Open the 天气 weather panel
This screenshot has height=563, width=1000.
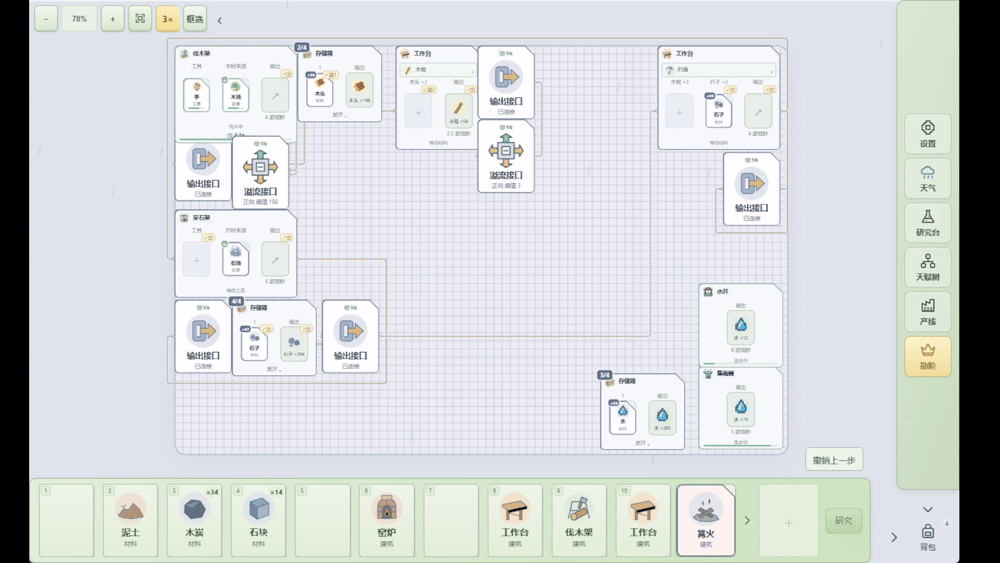click(x=927, y=178)
